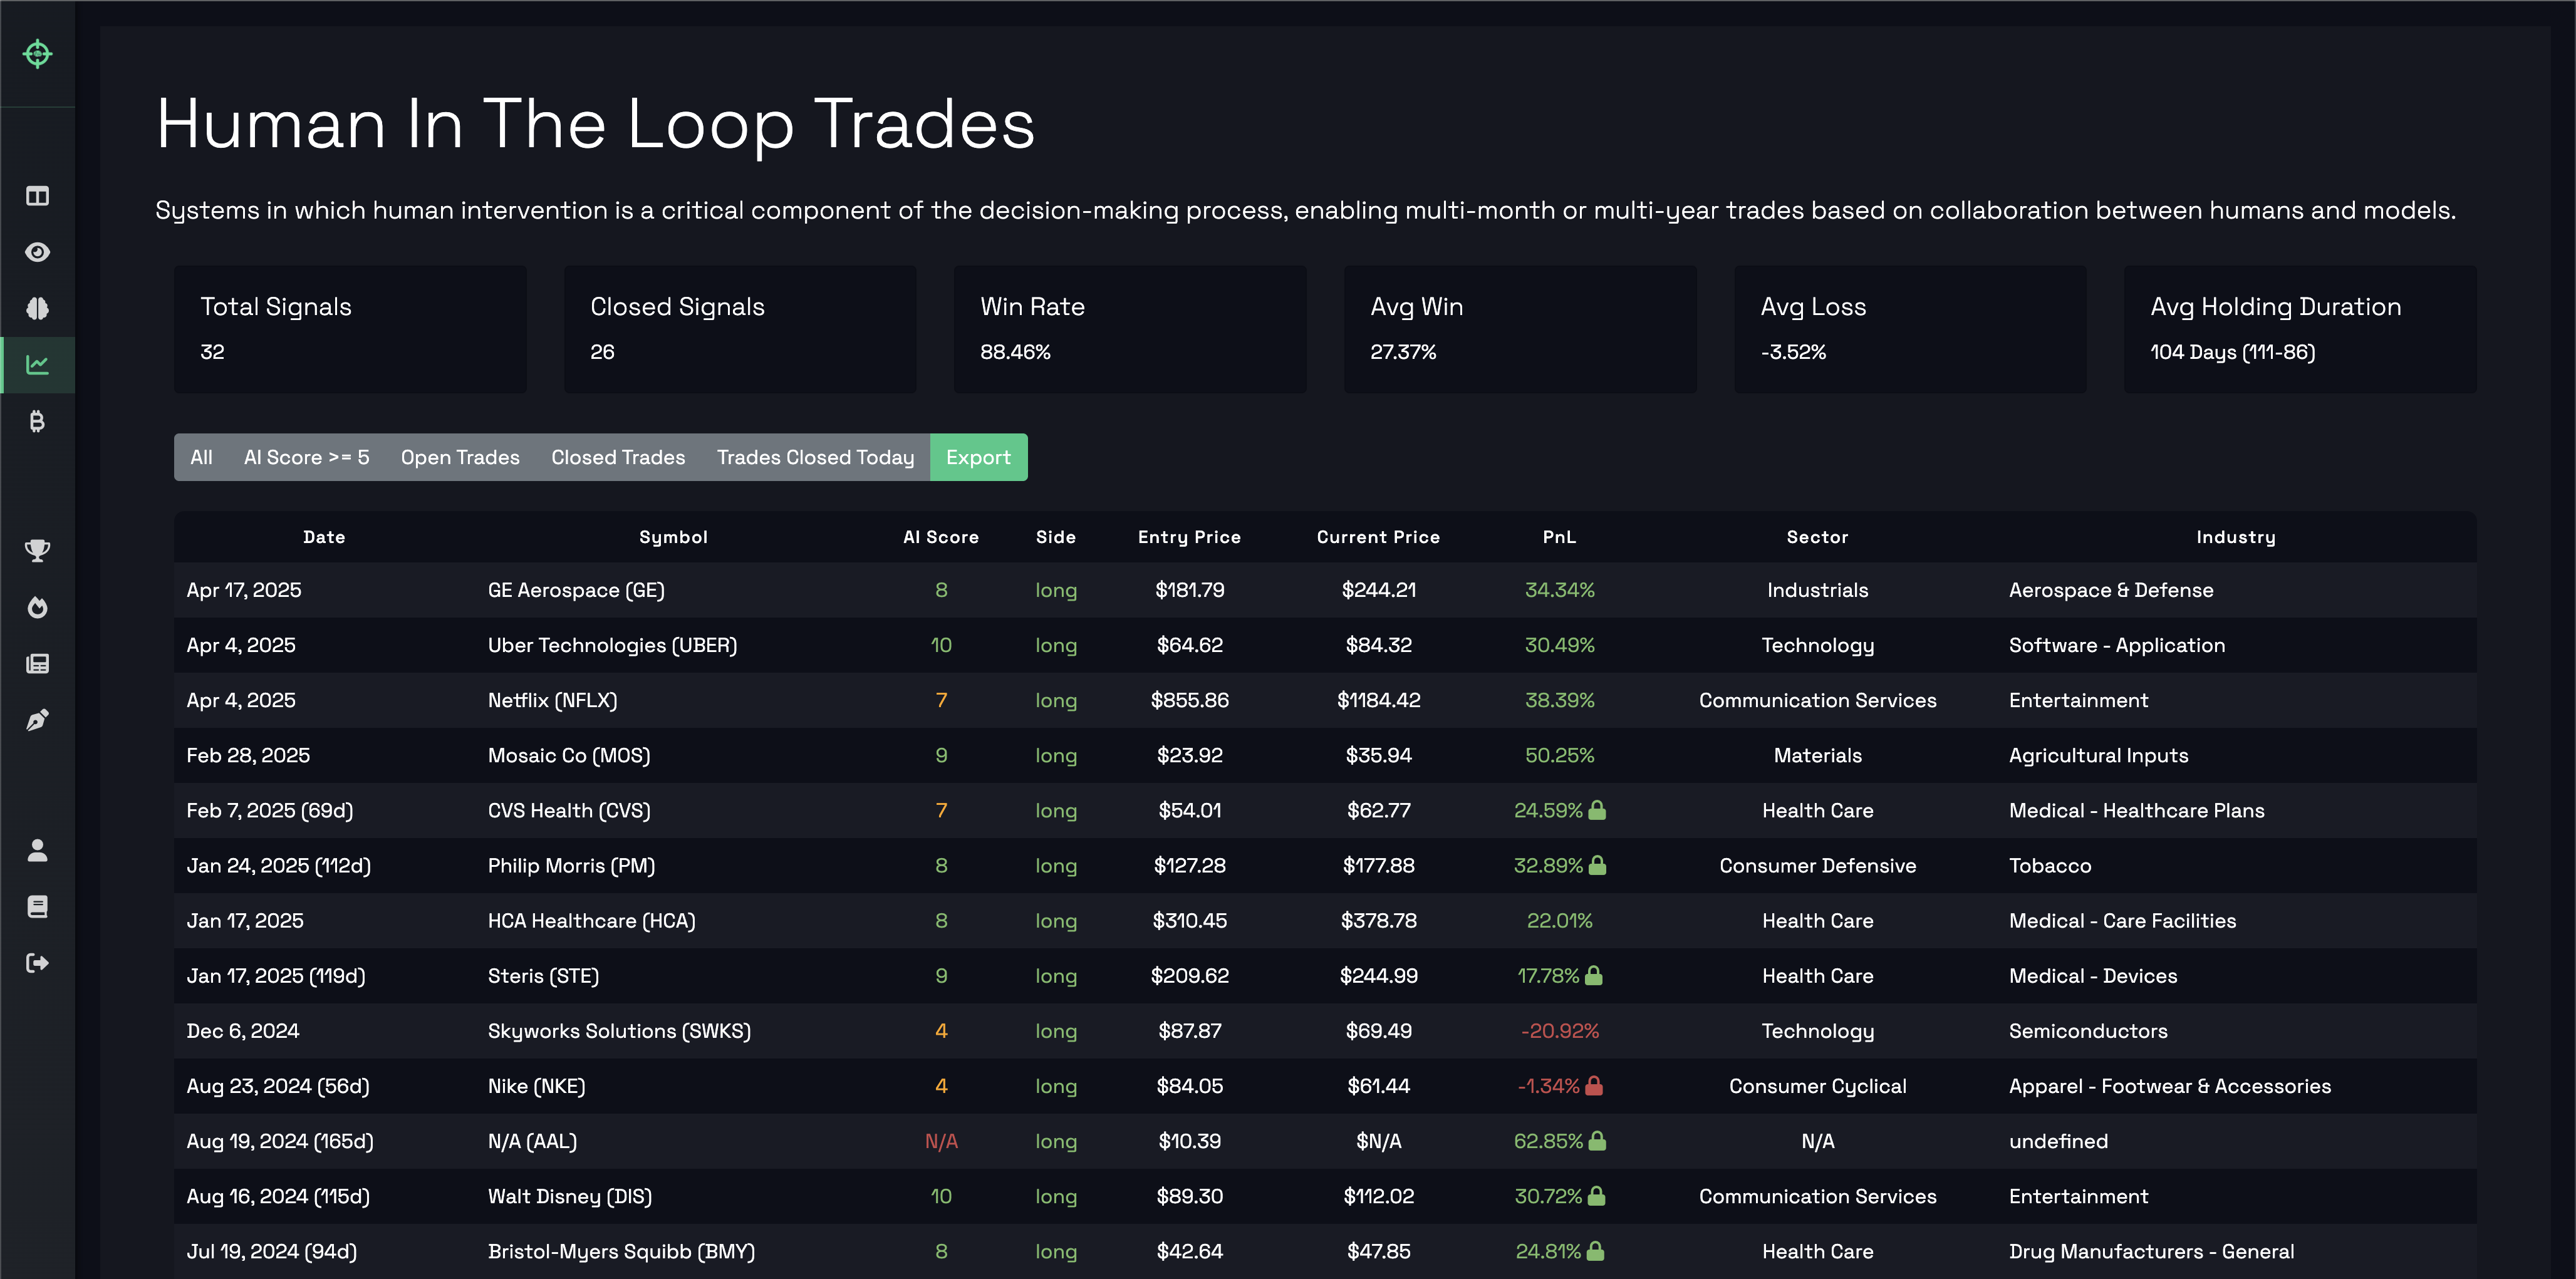Click the Tobacco industry cell

pos(2050,865)
